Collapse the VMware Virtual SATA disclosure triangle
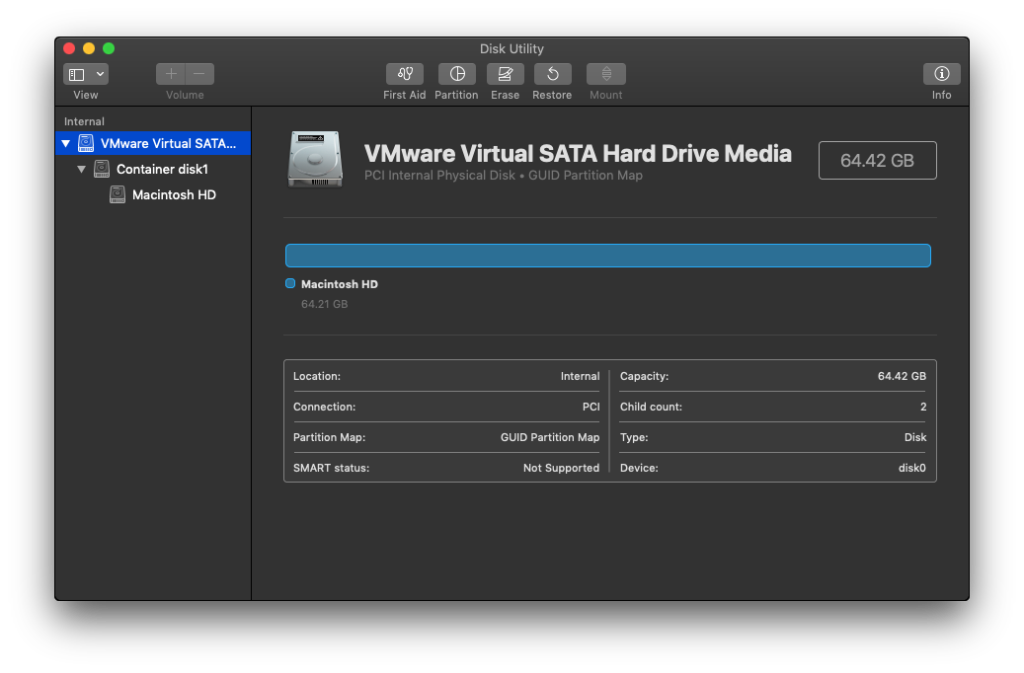The image size is (1024, 673). [x=66, y=144]
